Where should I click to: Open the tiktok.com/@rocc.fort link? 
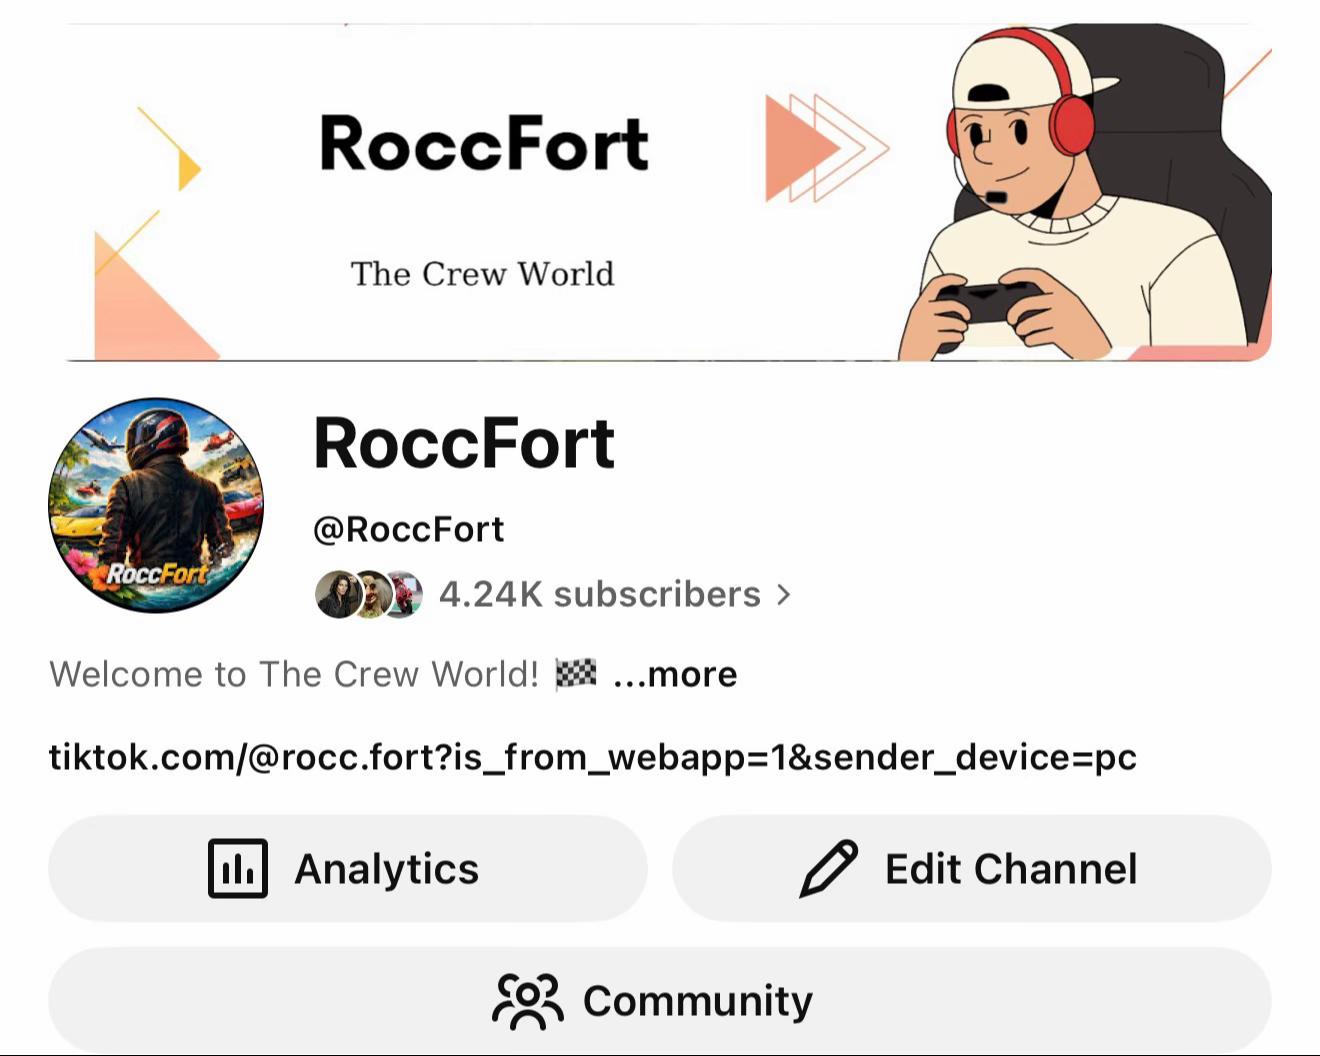pos(592,758)
